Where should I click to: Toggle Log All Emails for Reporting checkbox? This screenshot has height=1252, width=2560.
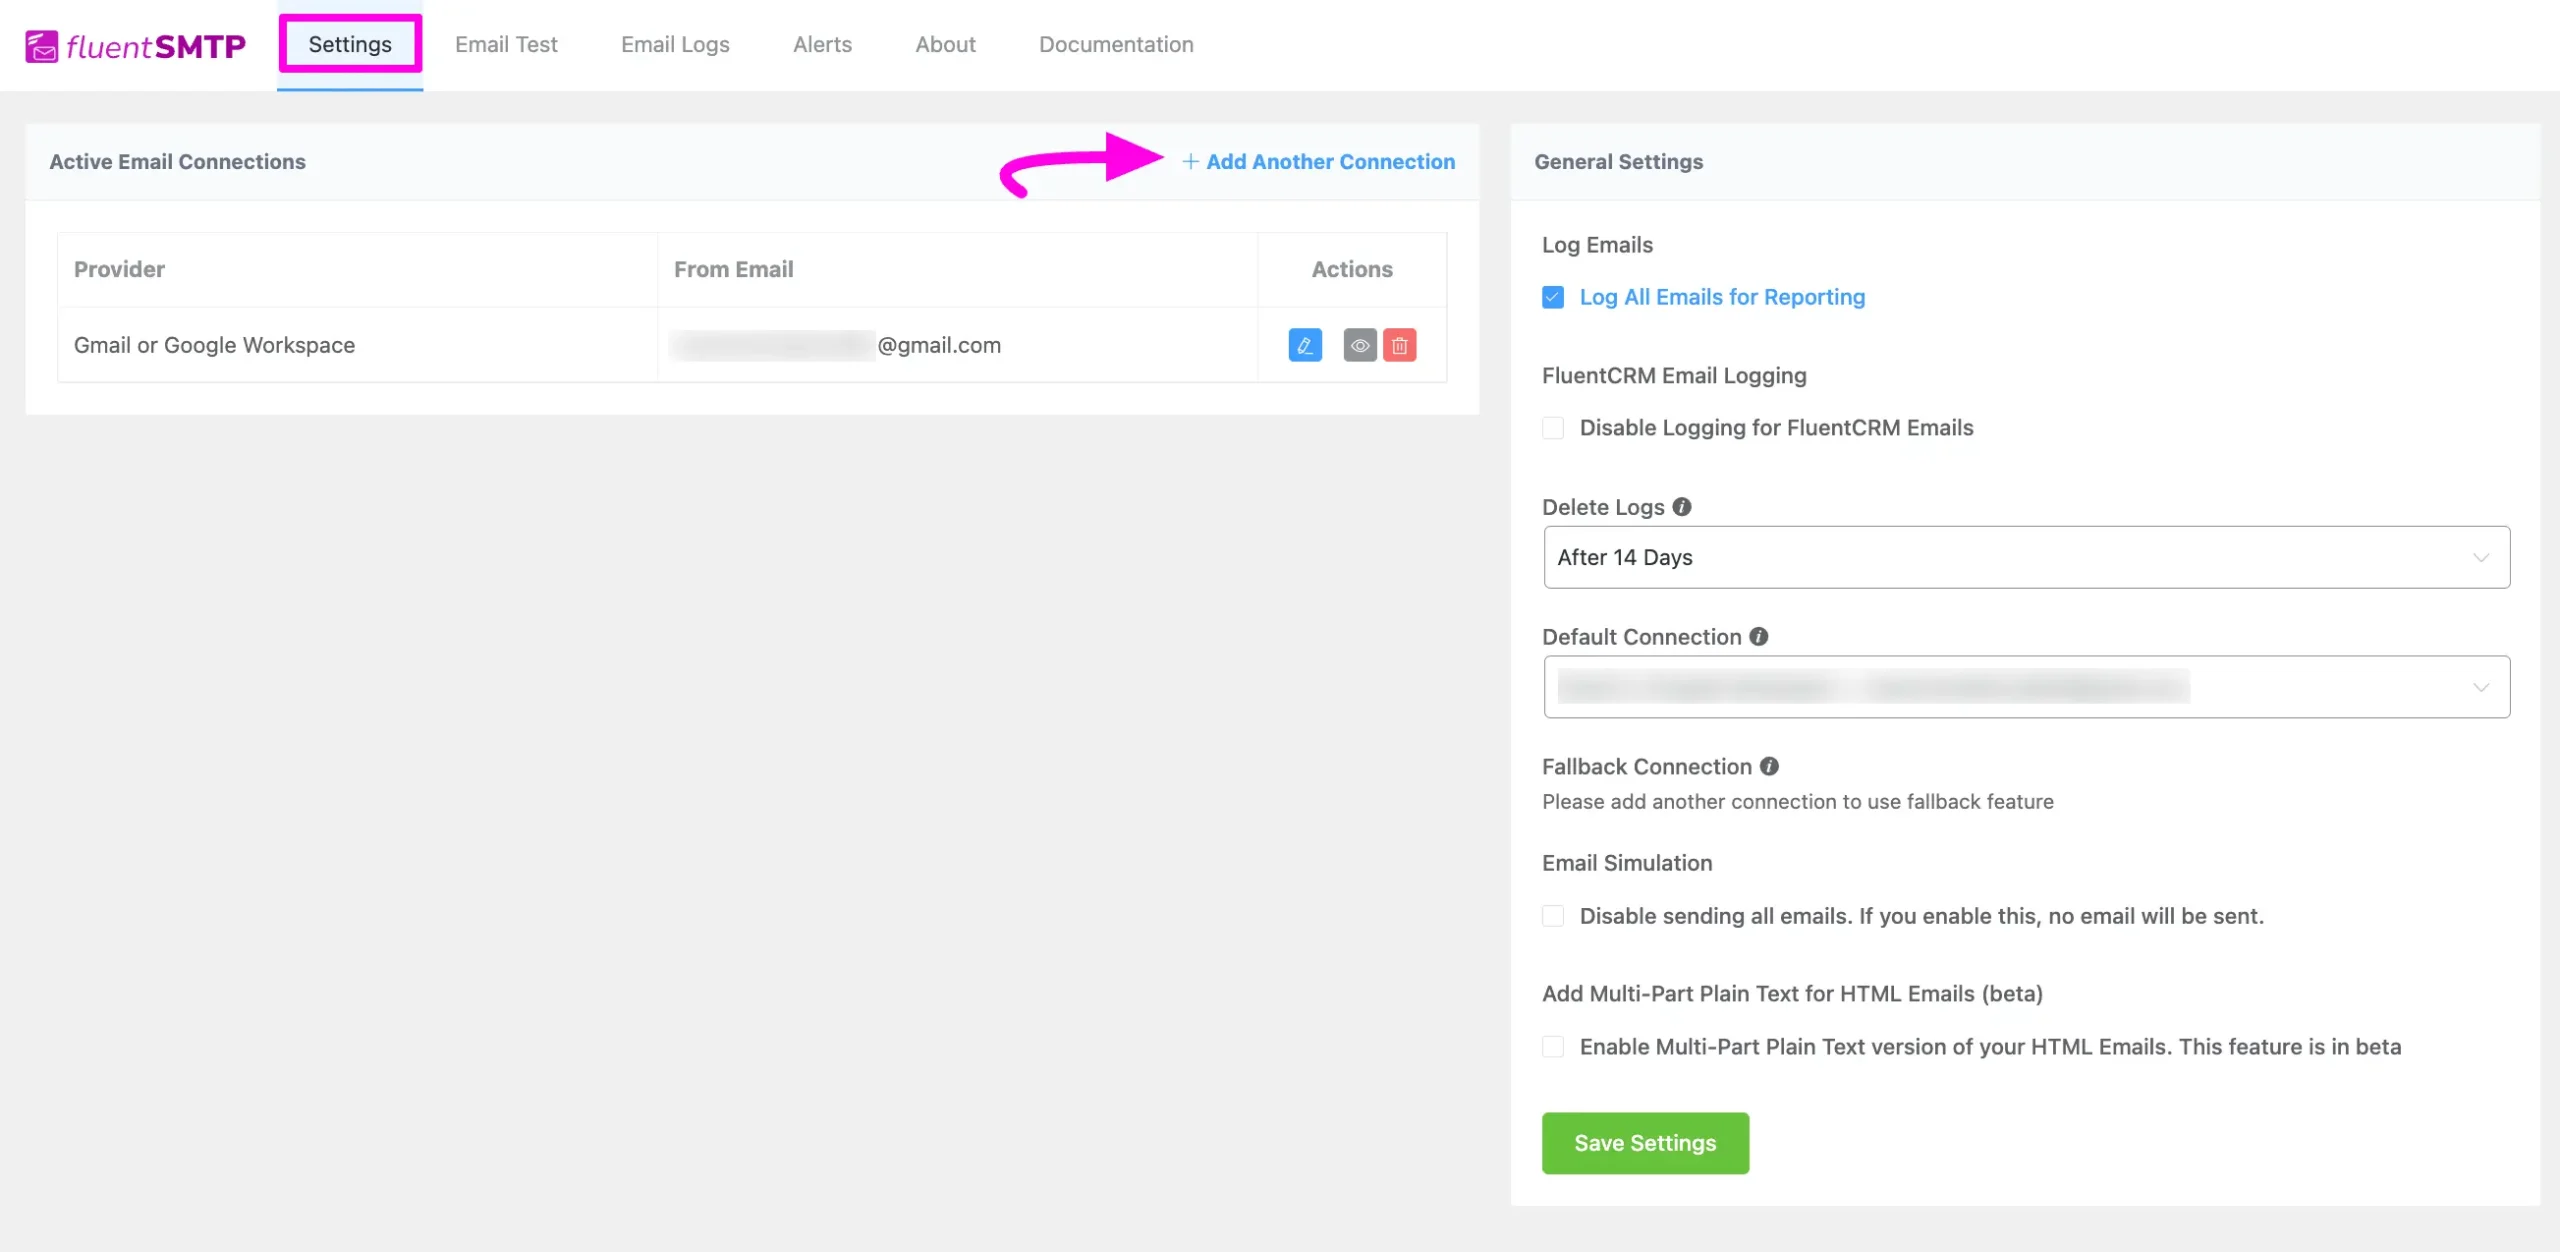pyautogui.click(x=1553, y=295)
